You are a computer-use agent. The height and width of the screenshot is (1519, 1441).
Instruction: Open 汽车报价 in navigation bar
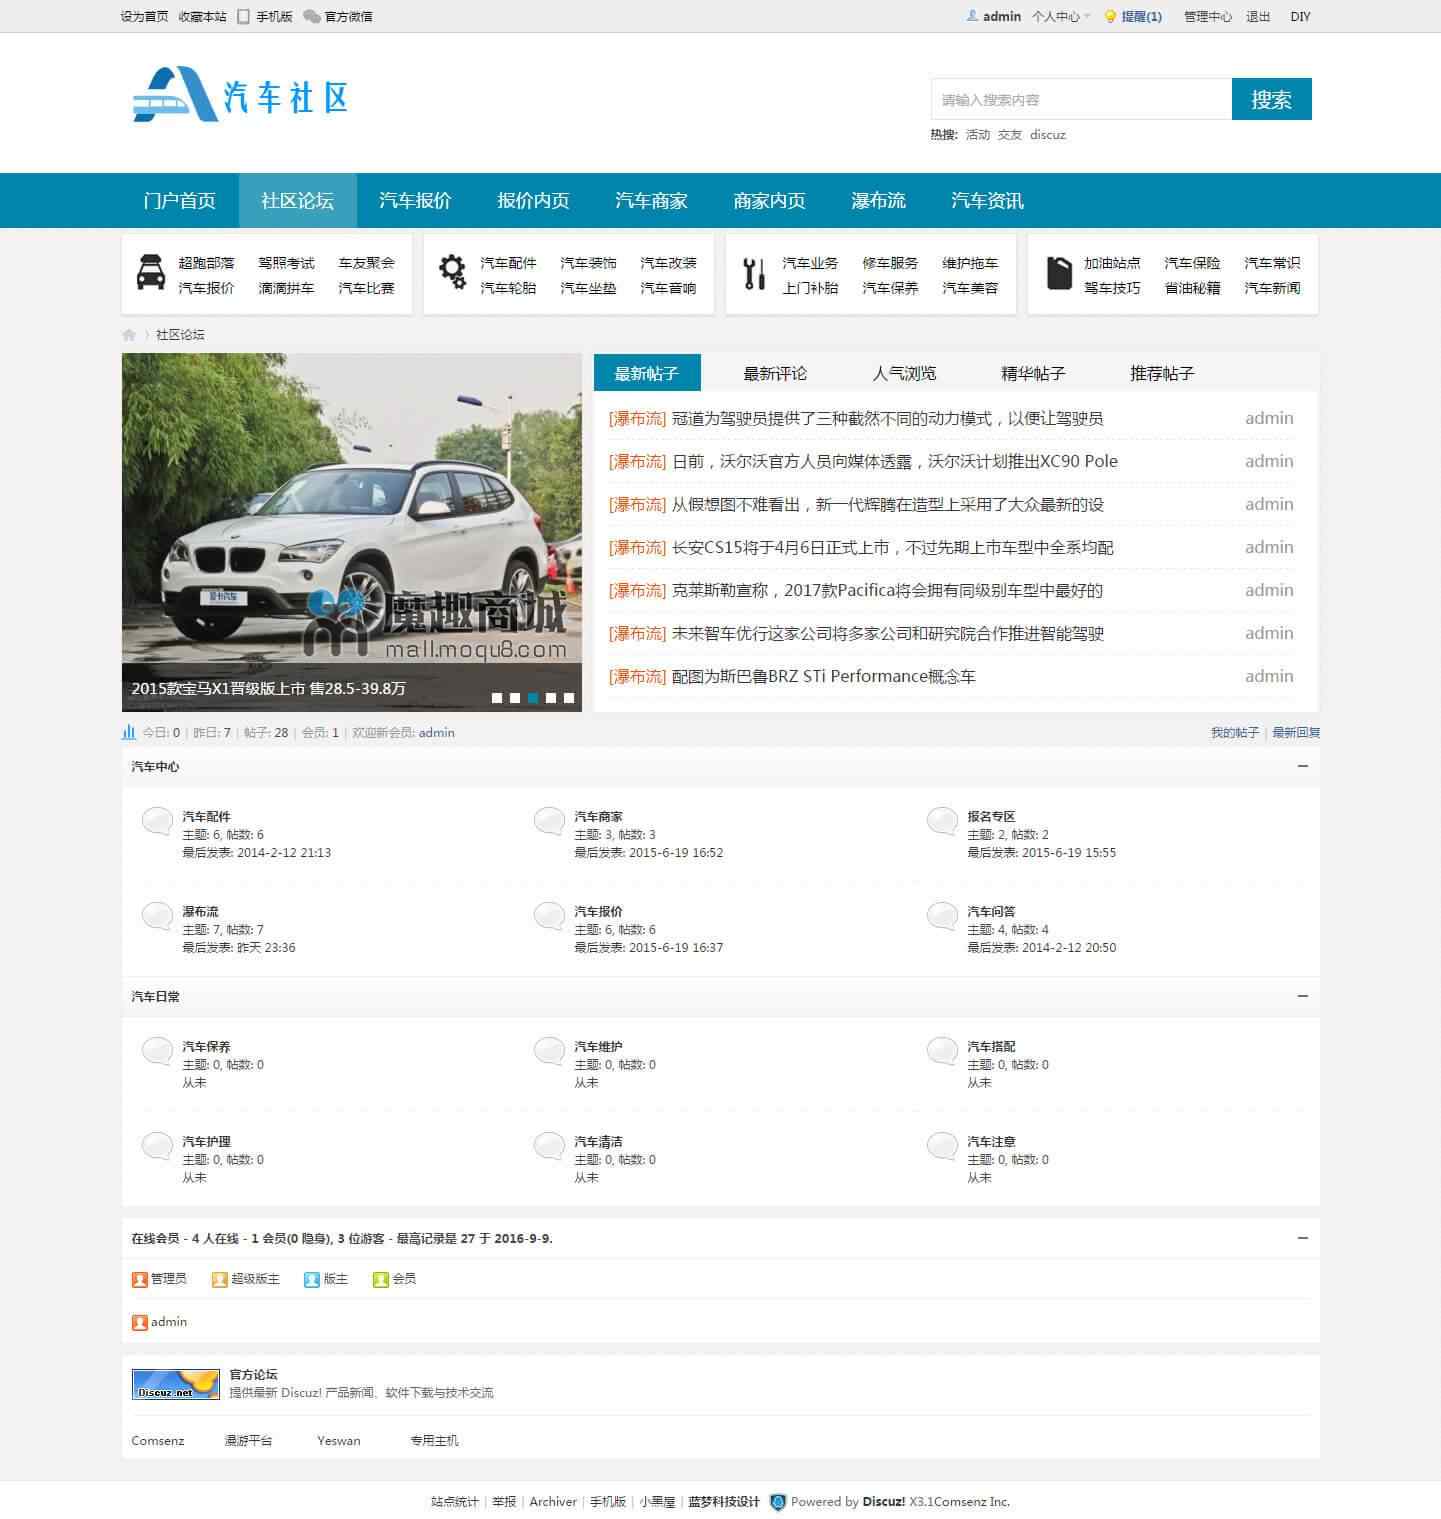point(415,200)
